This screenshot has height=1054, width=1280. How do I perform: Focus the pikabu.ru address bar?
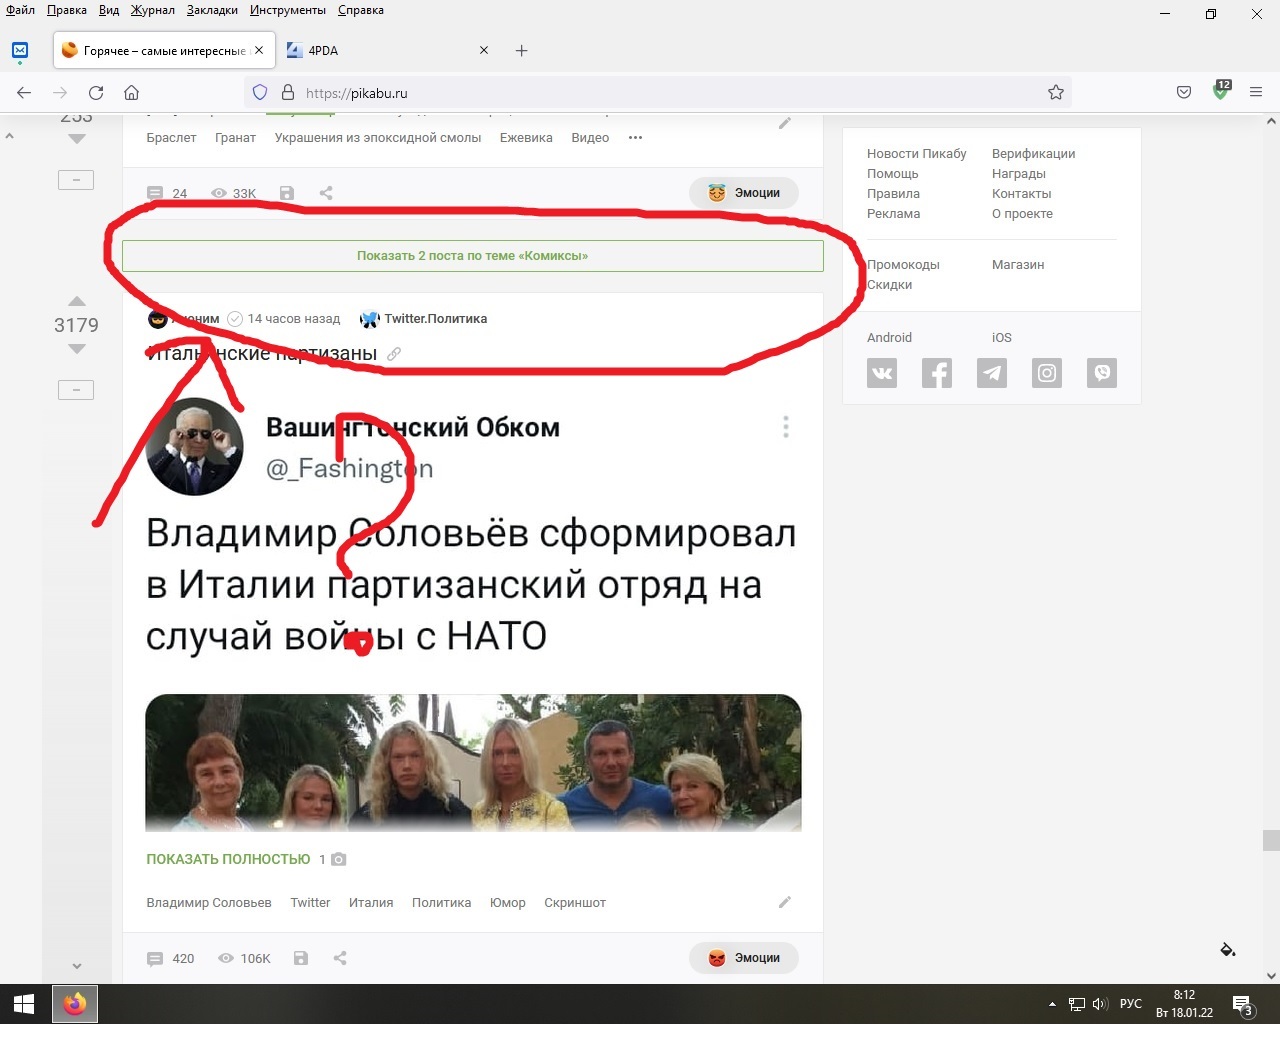(x=657, y=93)
